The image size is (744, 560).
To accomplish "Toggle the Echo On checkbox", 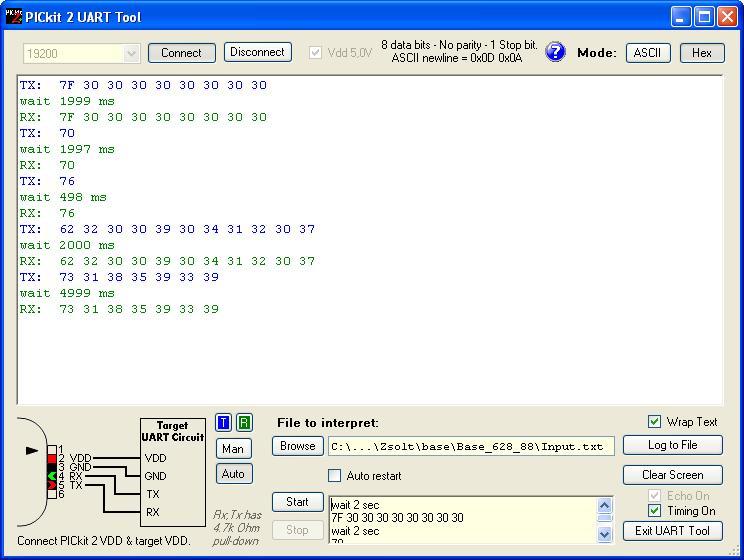I will click(x=654, y=496).
